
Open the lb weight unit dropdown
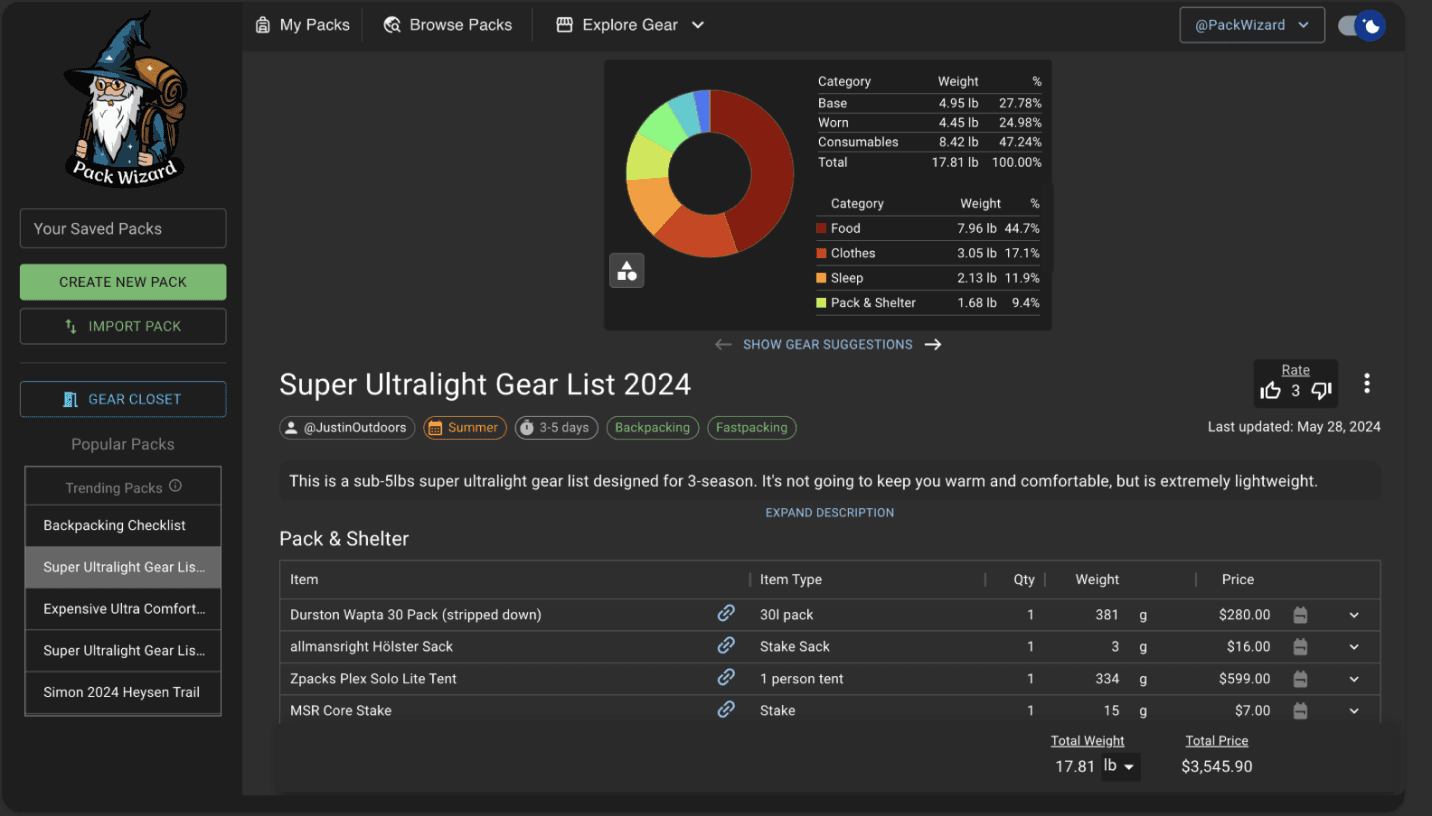[1120, 767]
